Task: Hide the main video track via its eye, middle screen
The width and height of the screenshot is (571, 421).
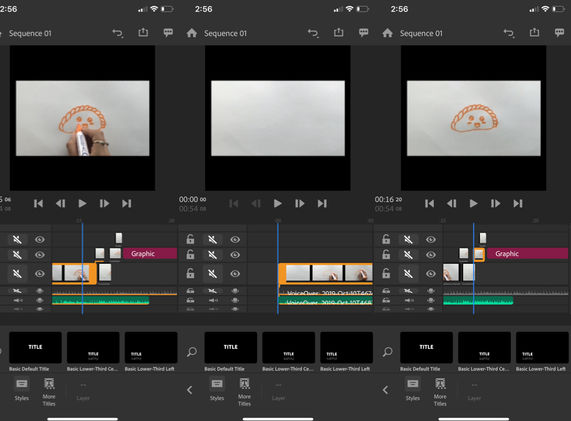Action: 235,273
